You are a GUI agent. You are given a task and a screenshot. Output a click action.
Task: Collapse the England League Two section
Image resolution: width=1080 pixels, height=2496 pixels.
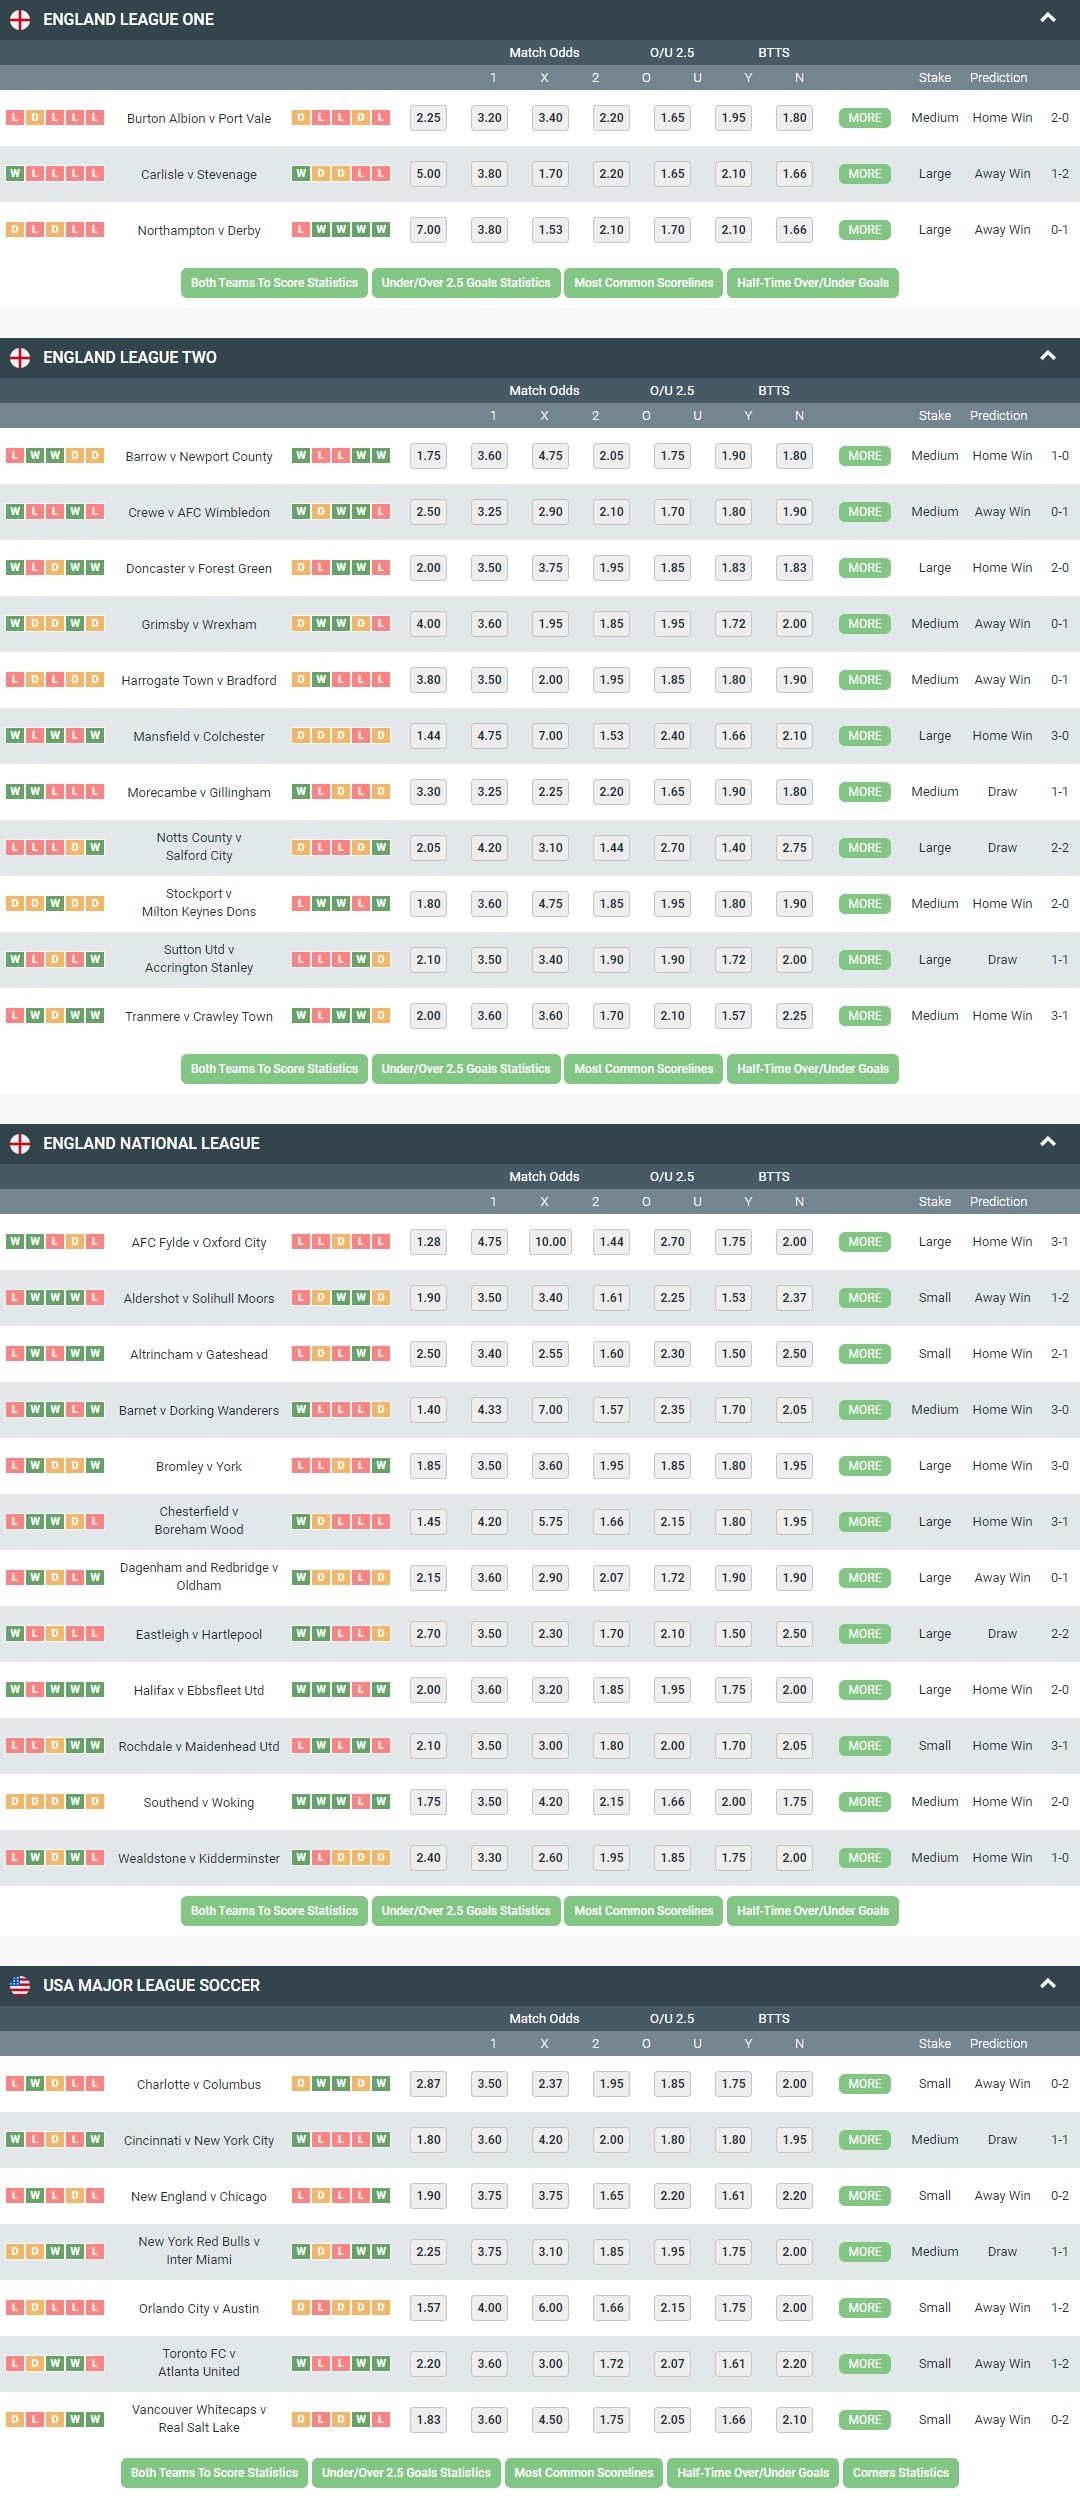1048,356
